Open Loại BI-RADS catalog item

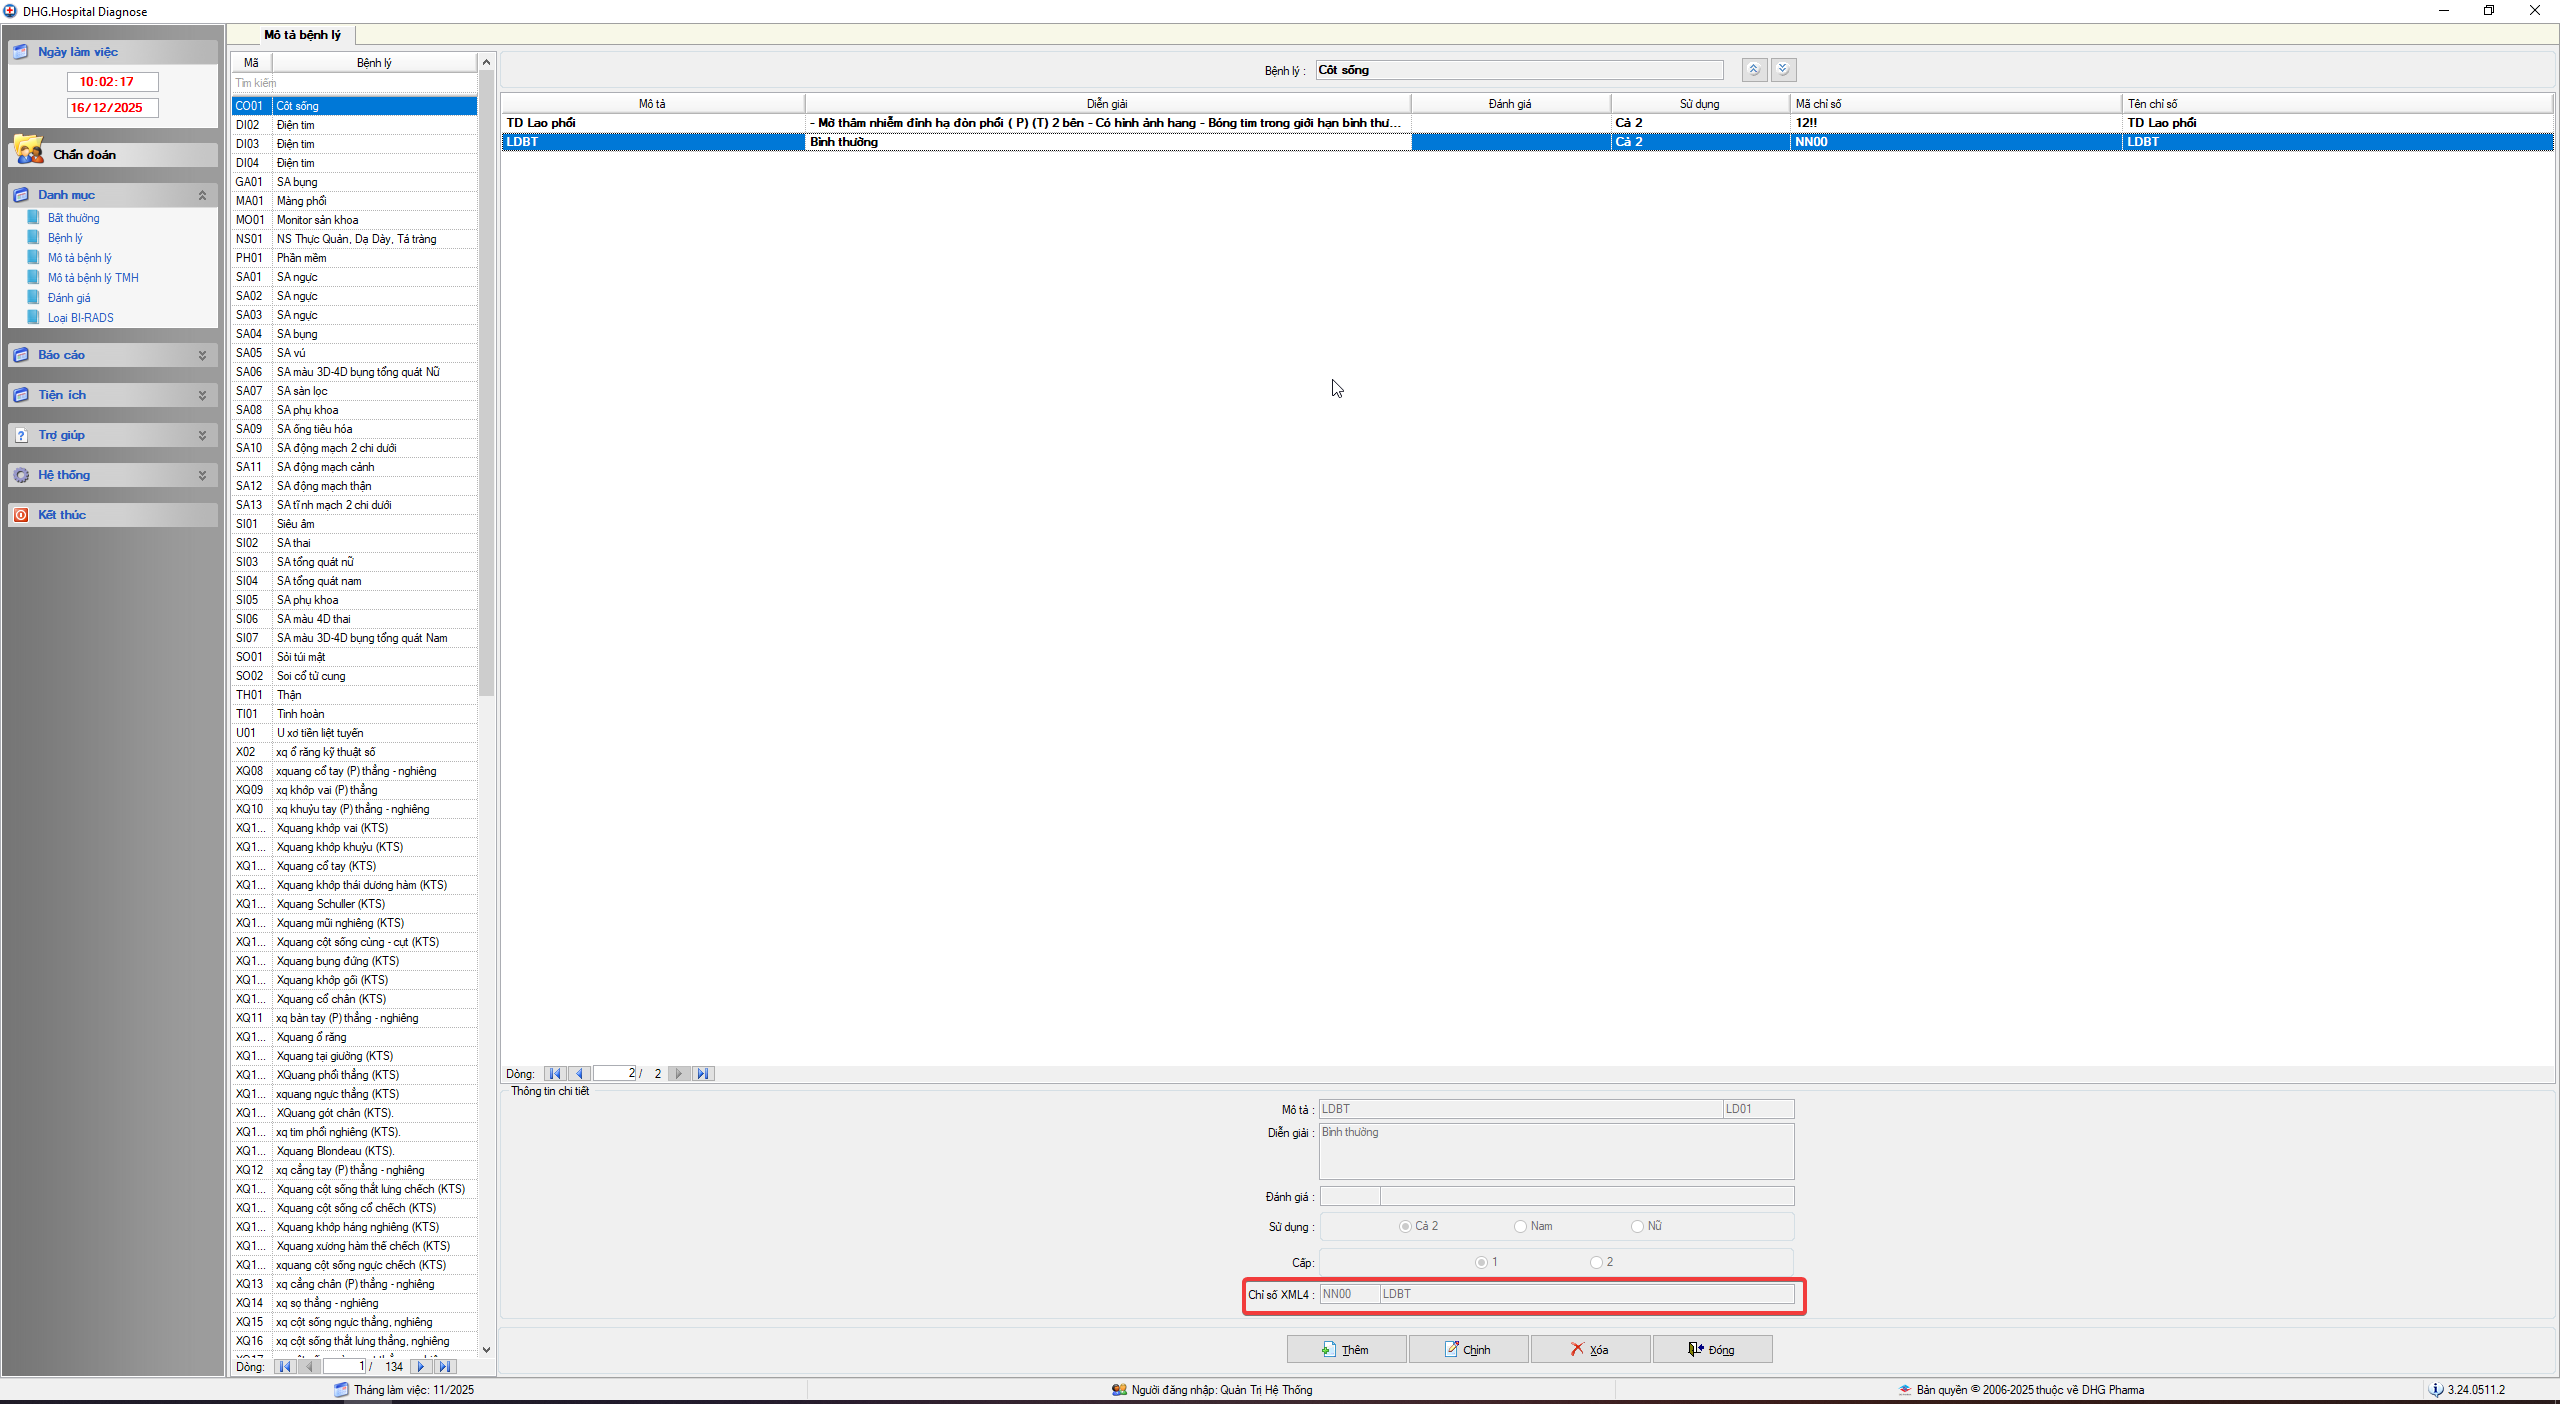point(80,318)
